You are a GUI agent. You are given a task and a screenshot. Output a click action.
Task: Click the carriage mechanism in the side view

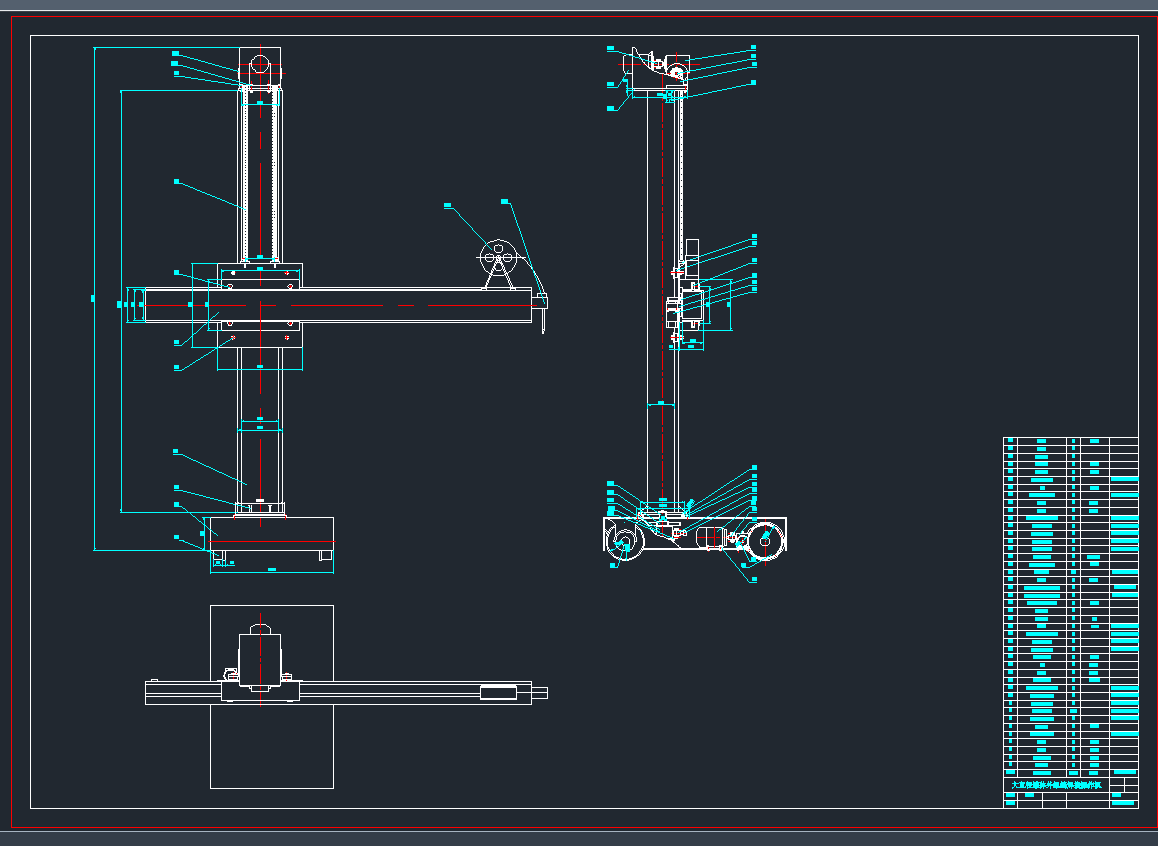pyautogui.click(x=688, y=308)
